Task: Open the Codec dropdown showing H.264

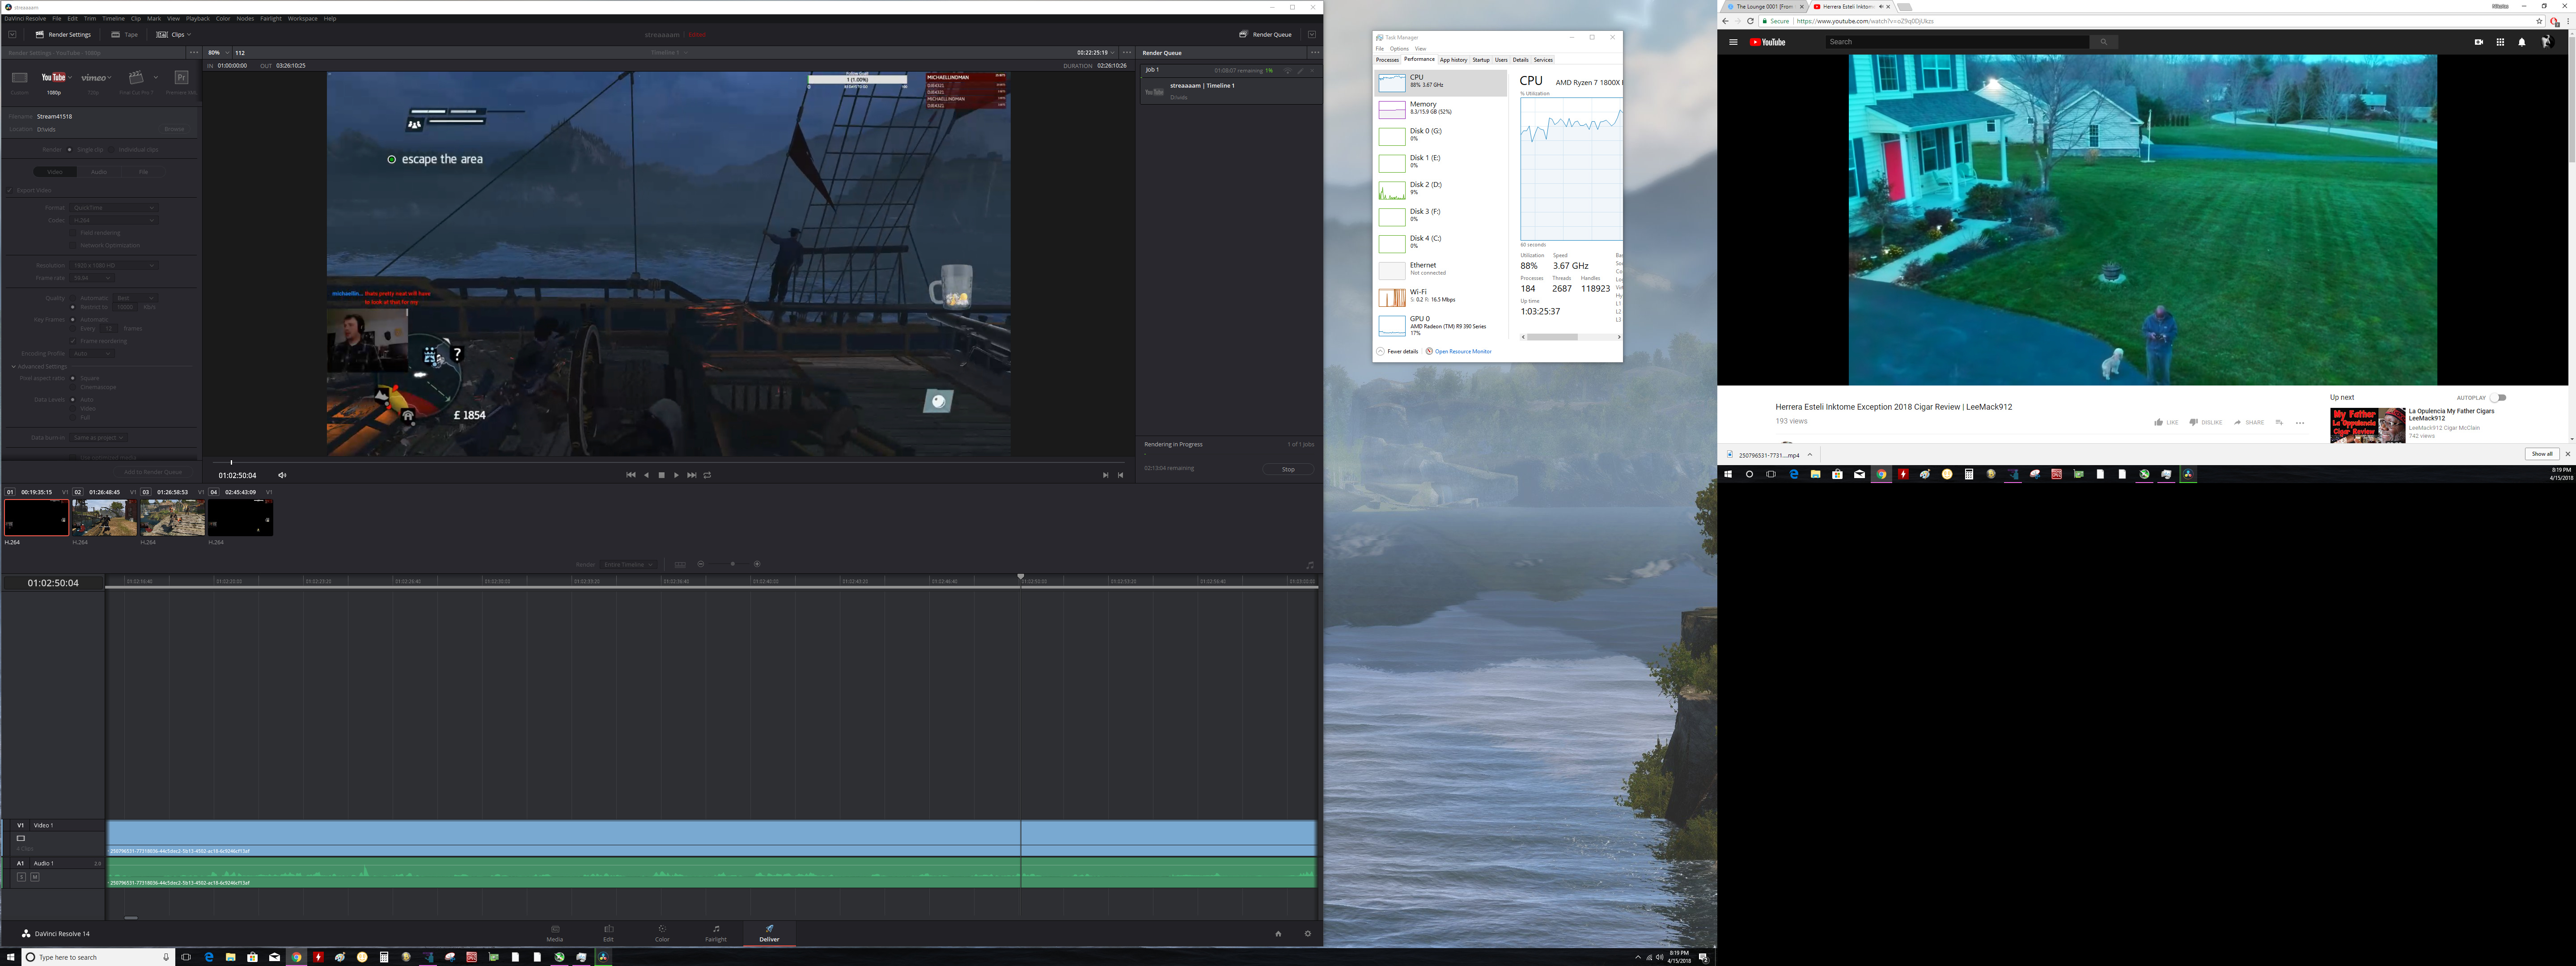Action: 114,220
